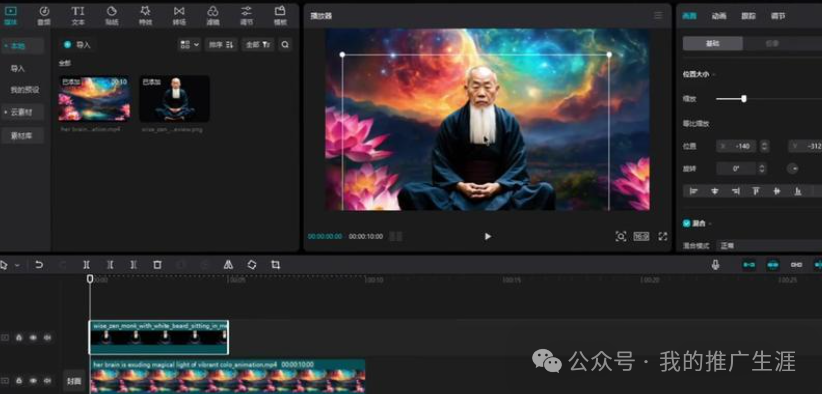Open the Text (文本) tab
This screenshot has width=822, height=394.
tap(78, 15)
